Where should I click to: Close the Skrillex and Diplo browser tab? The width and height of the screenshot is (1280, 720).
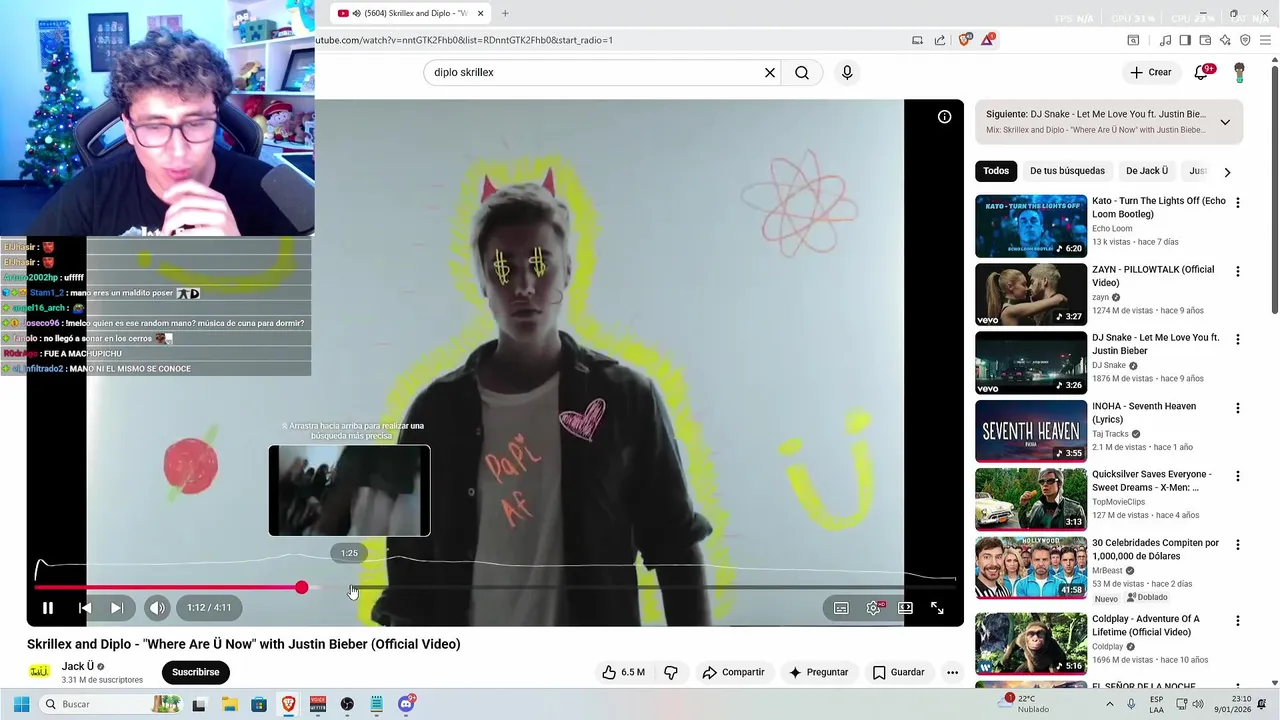coord(480,13)
